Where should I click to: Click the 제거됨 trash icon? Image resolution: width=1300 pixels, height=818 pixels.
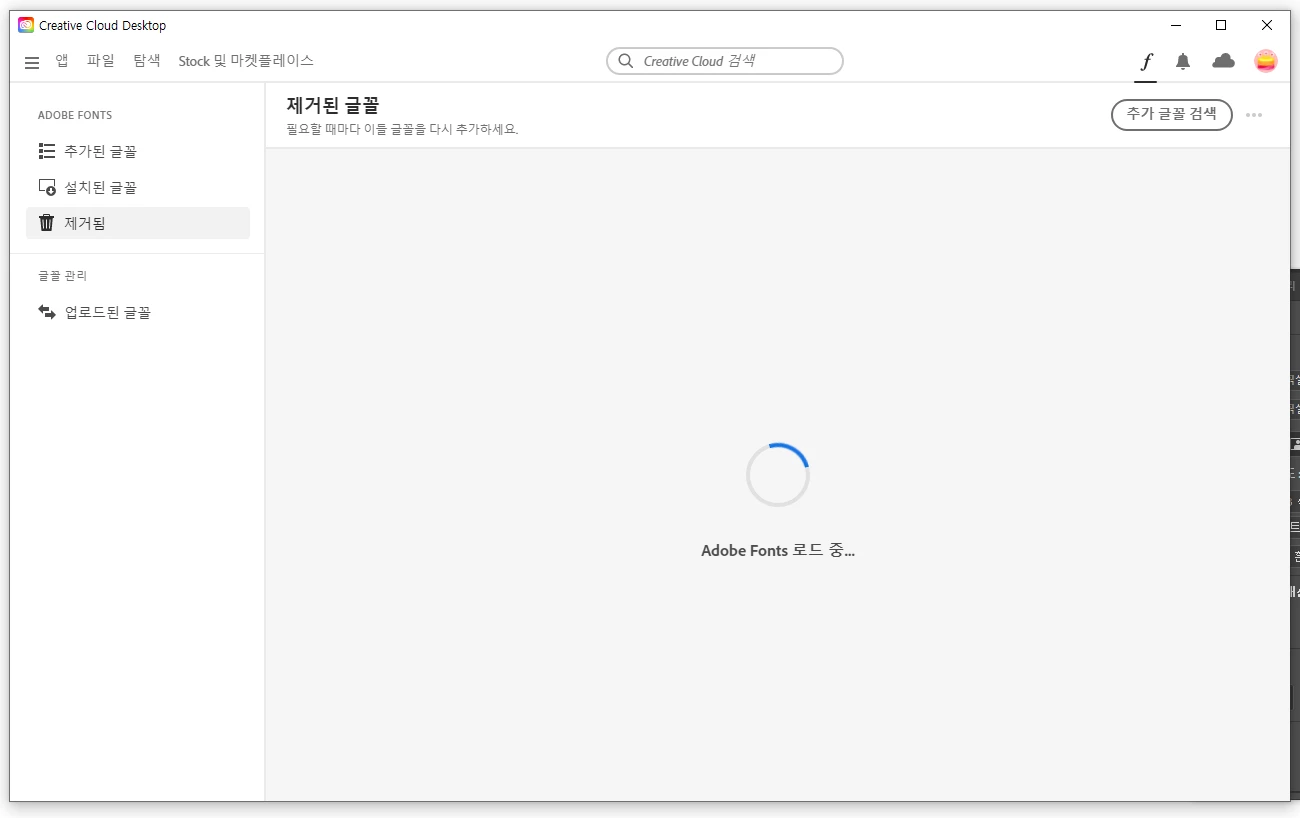point(46,223)
